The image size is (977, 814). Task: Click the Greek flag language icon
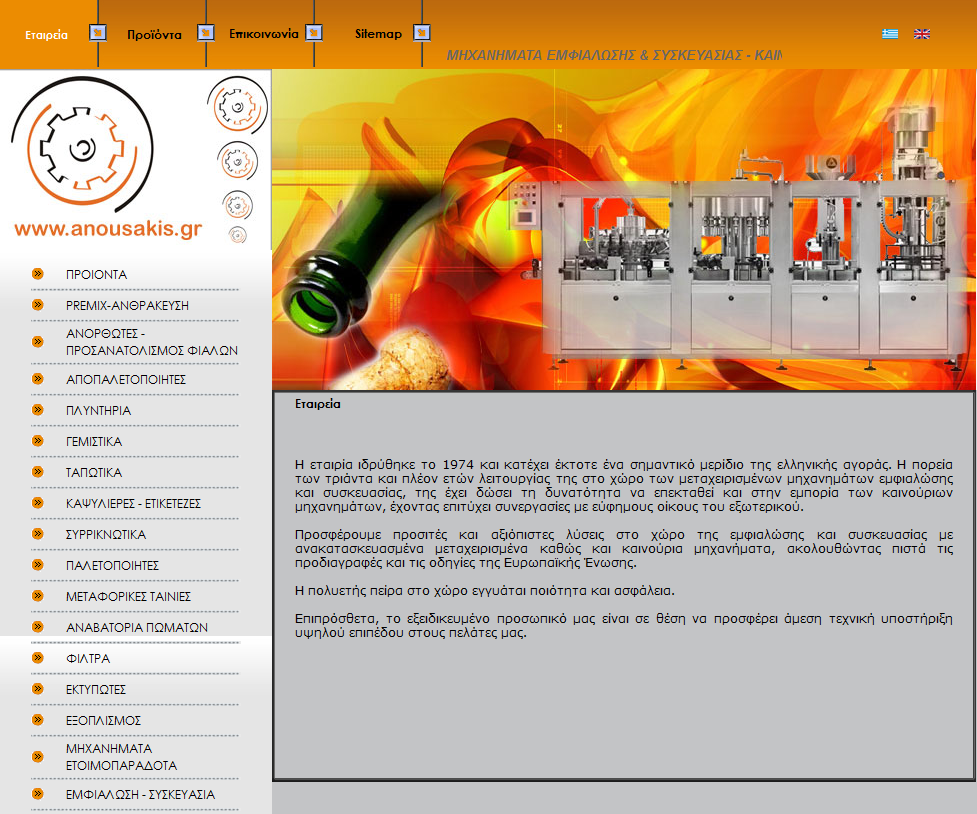click(890, 34)
